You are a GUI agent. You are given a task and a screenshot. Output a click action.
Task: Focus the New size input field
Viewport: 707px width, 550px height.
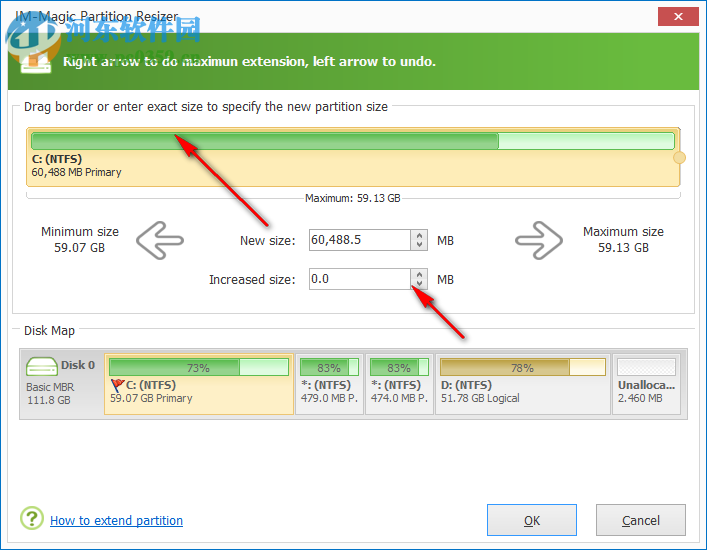360,240
